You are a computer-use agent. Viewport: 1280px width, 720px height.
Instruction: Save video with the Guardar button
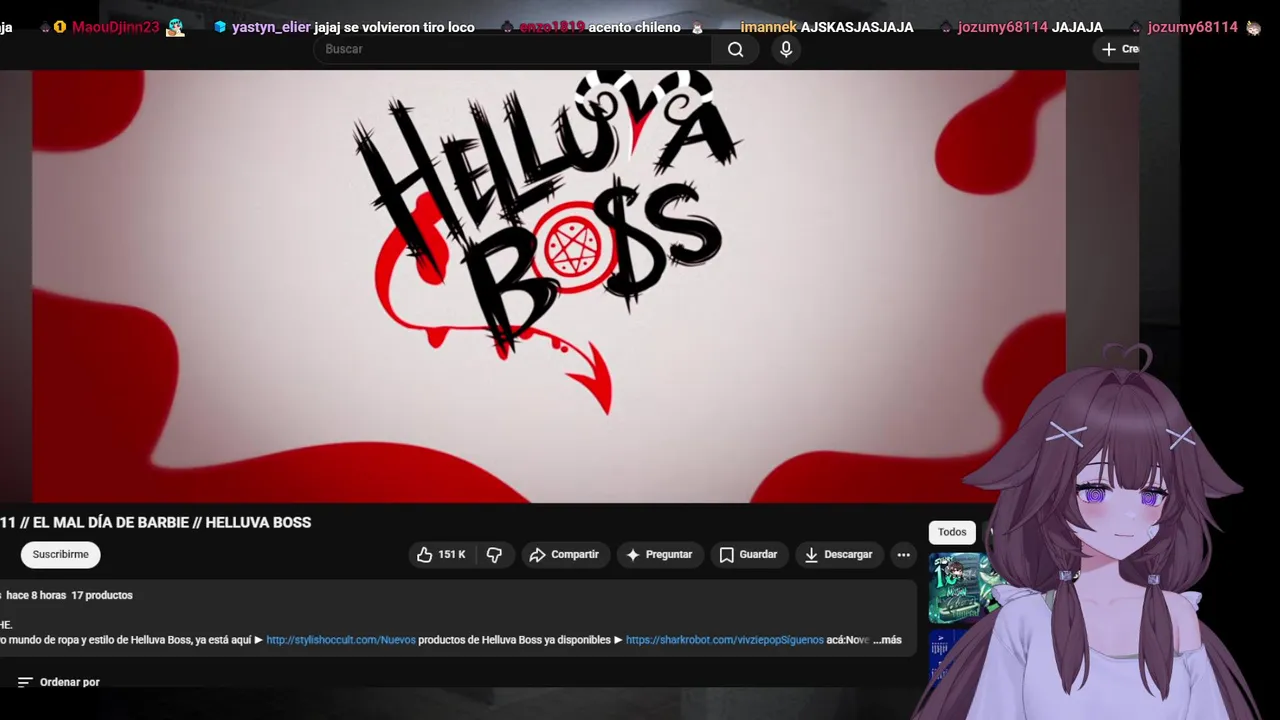click(748, 555)
